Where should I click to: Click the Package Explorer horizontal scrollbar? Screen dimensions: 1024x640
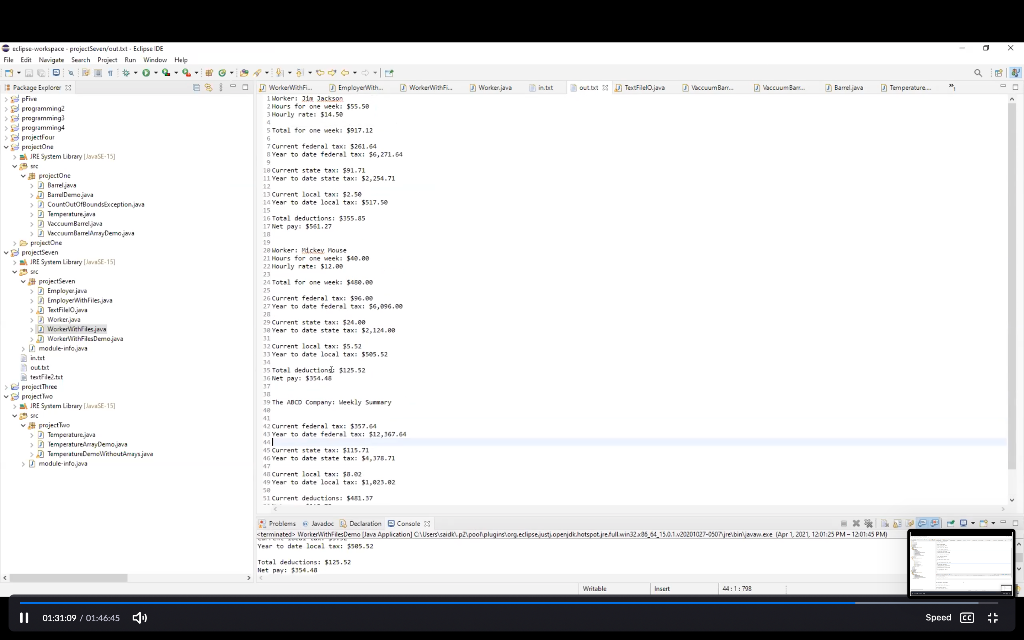click(x=68, y=578)
